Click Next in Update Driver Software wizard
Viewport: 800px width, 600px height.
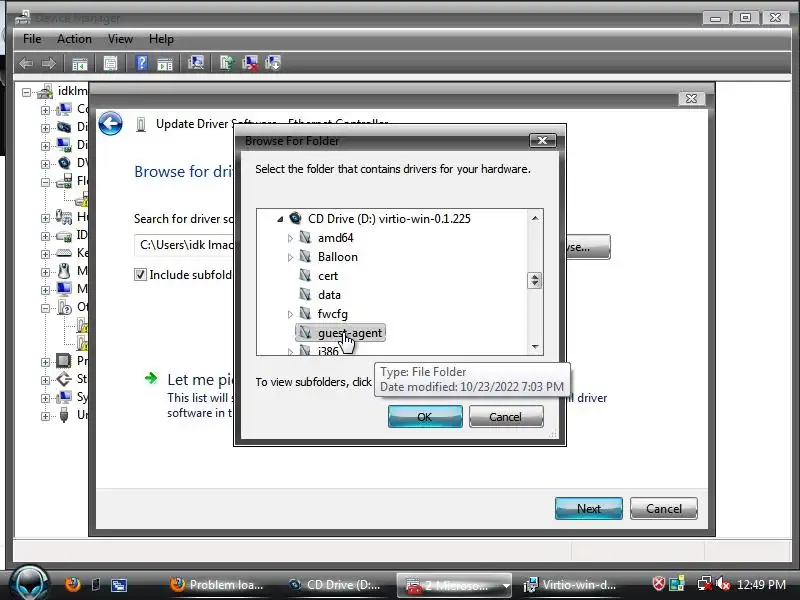(589, 509)
